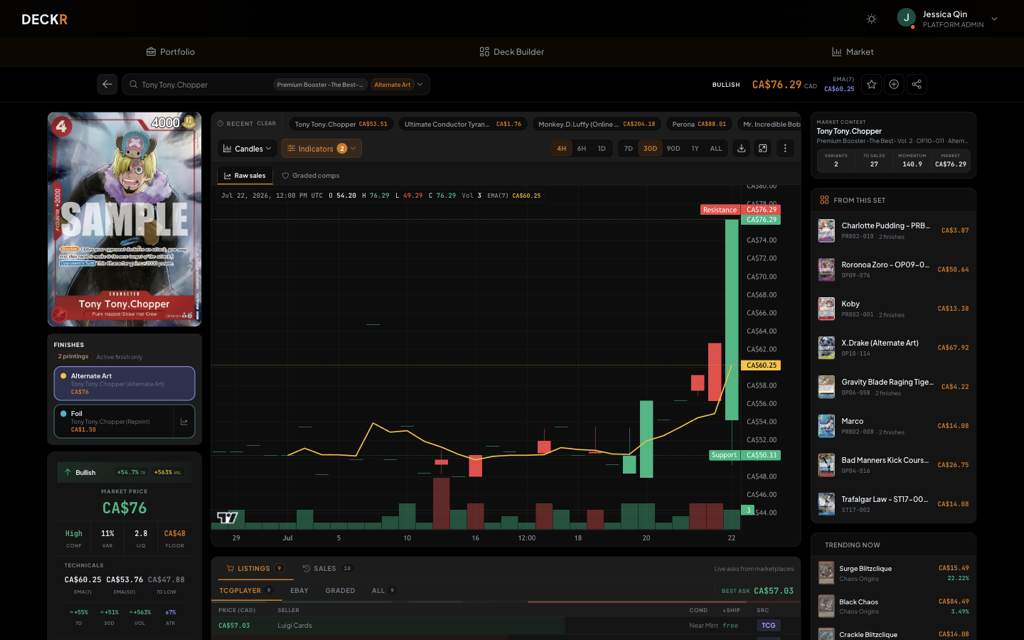
Task: Click the EMA CA$60.25 price tag
Action: click(x=761, y=365)
